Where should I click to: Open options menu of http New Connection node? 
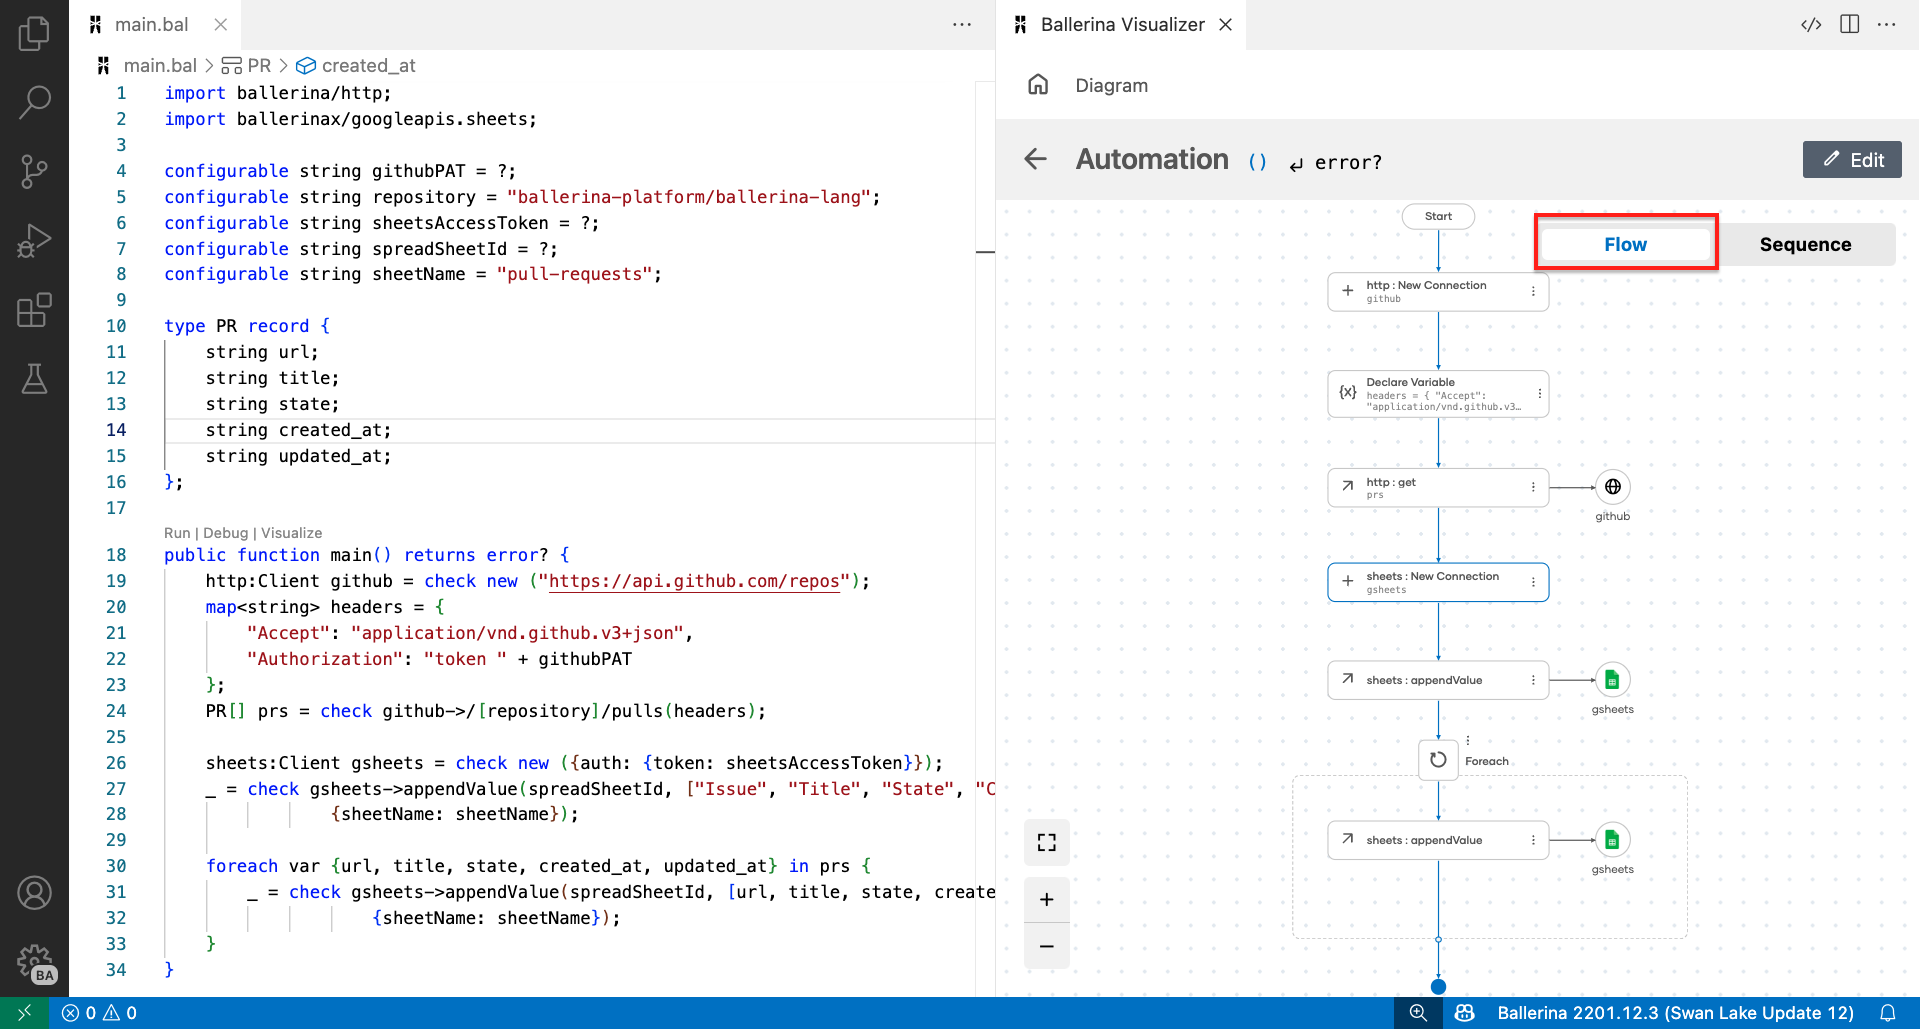[x=1533, y=291]
